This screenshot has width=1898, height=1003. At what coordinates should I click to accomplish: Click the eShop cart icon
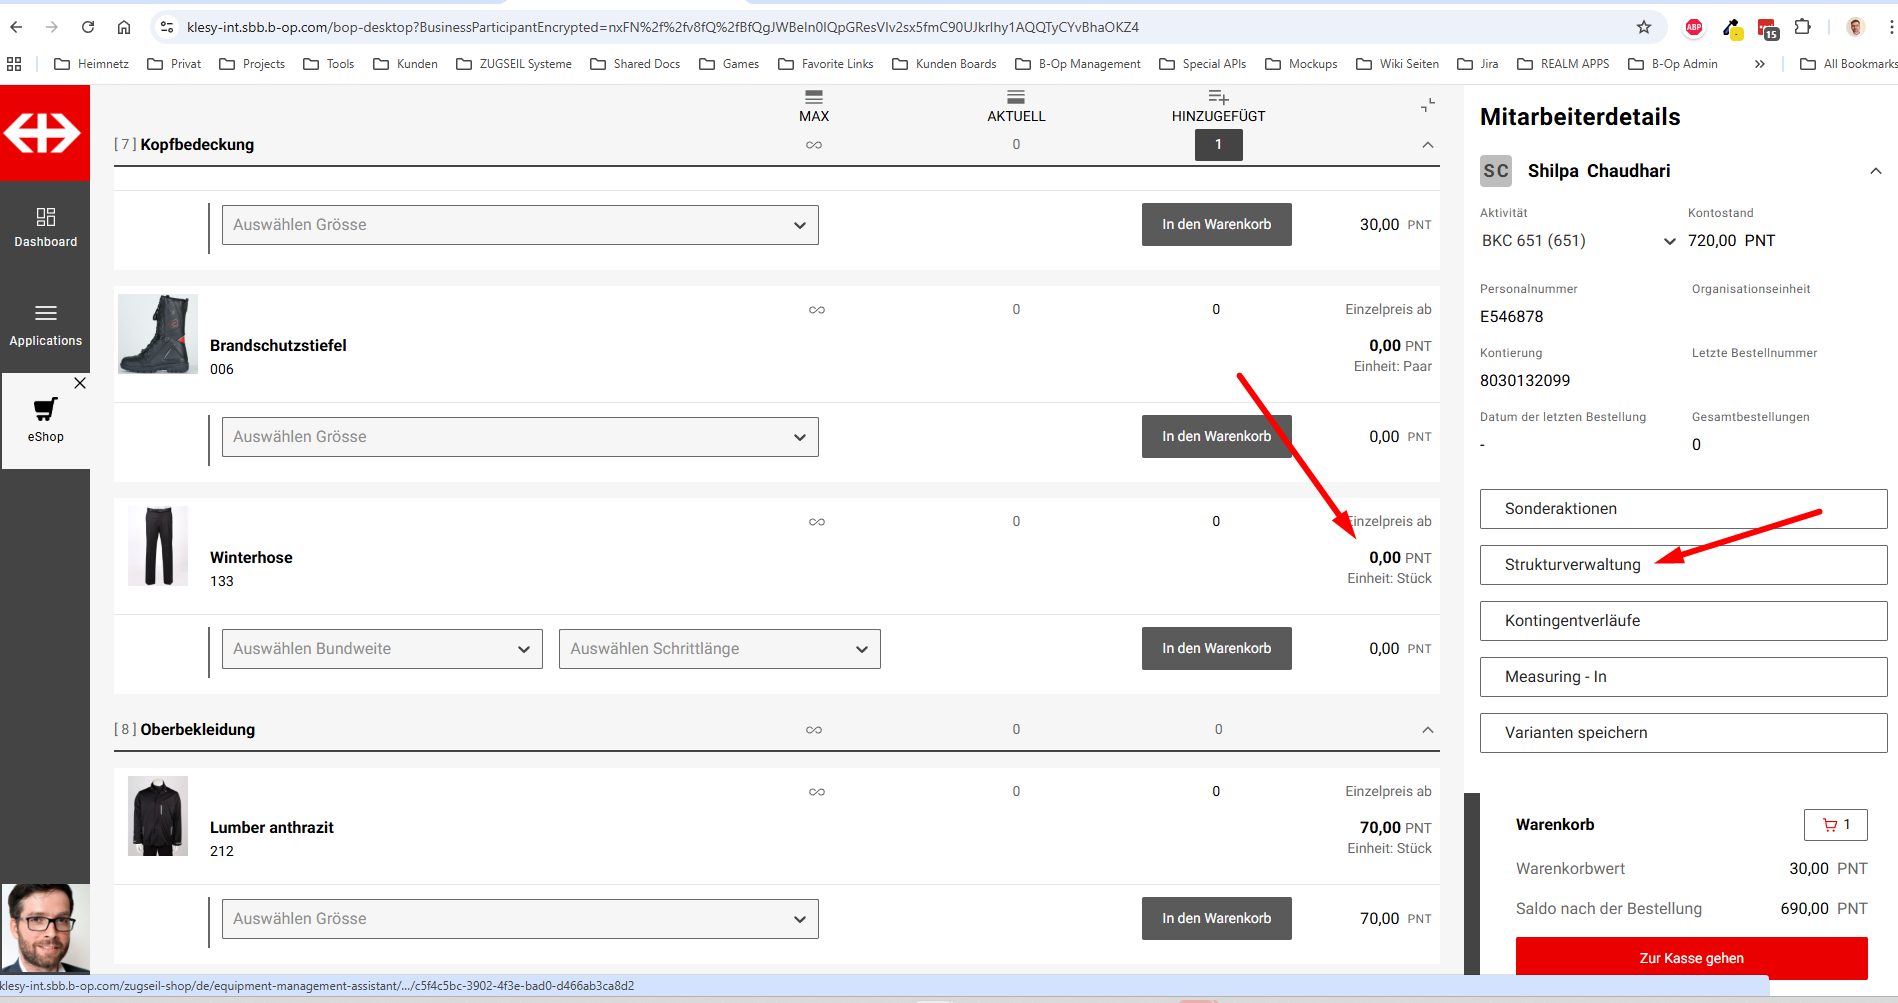point(45,409)
